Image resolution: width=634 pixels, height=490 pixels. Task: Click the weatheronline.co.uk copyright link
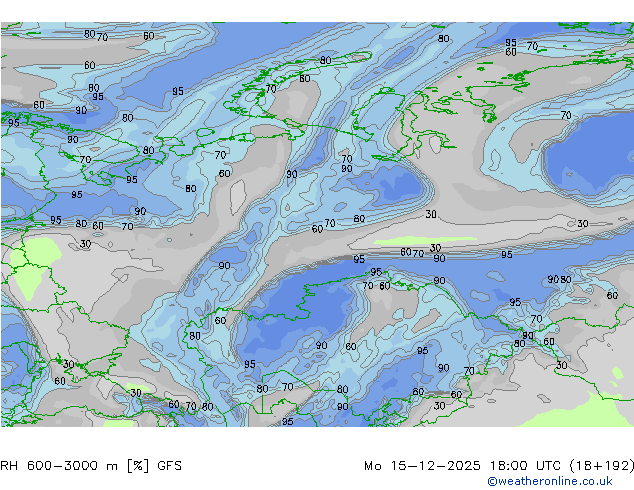tap(550, 481)
